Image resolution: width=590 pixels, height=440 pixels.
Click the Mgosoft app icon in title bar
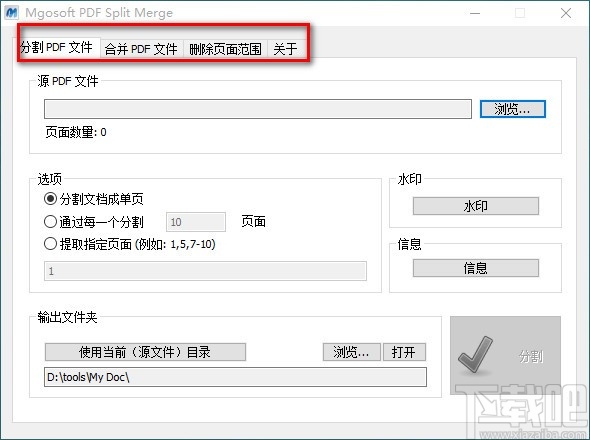click(12, 12)
